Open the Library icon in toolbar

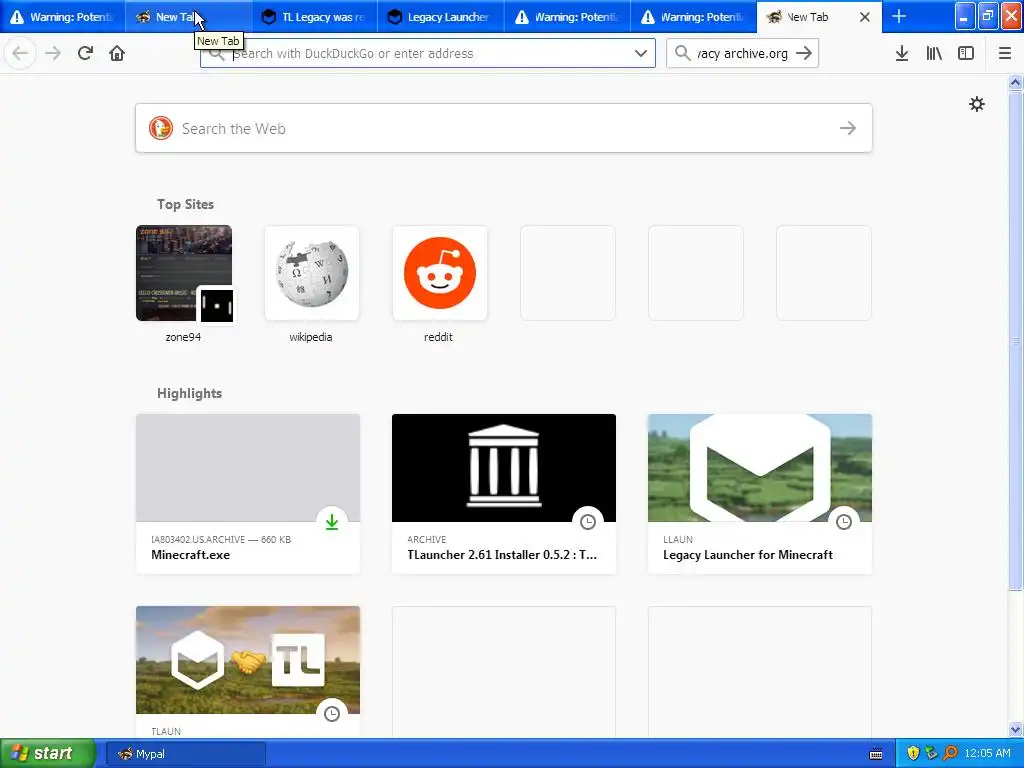(x=934, y=54)
